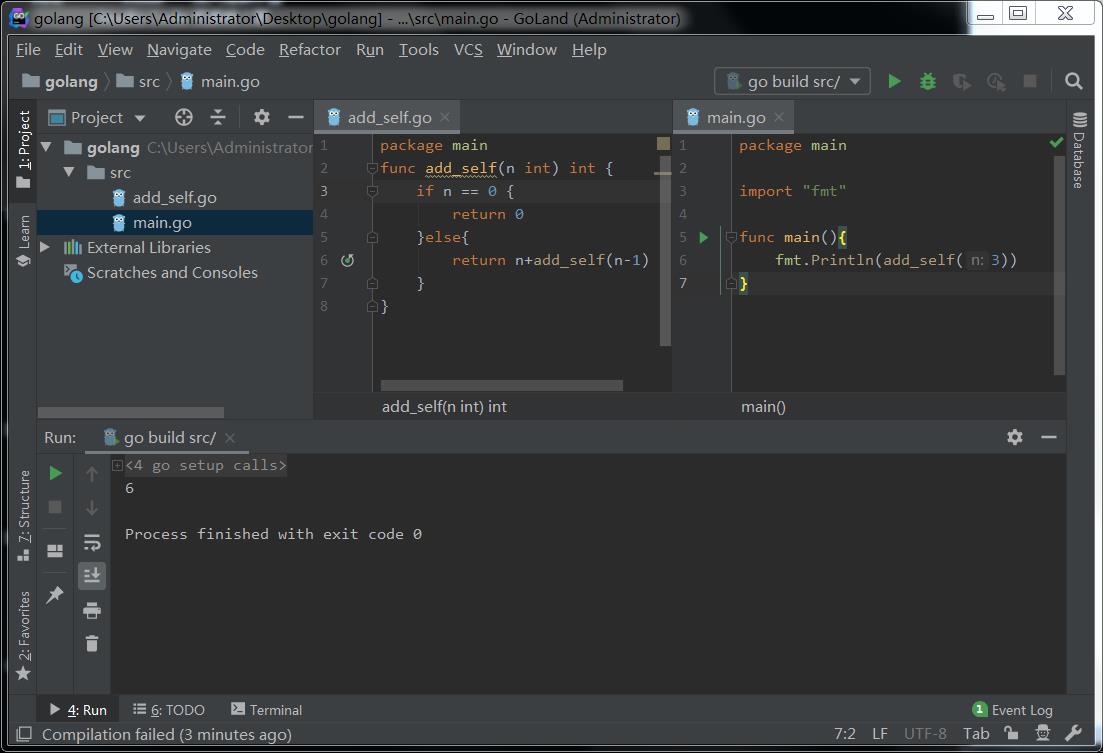1103x753 pixels.
Task: Pin the Run tab with pin icon
Action: point(55,595)
